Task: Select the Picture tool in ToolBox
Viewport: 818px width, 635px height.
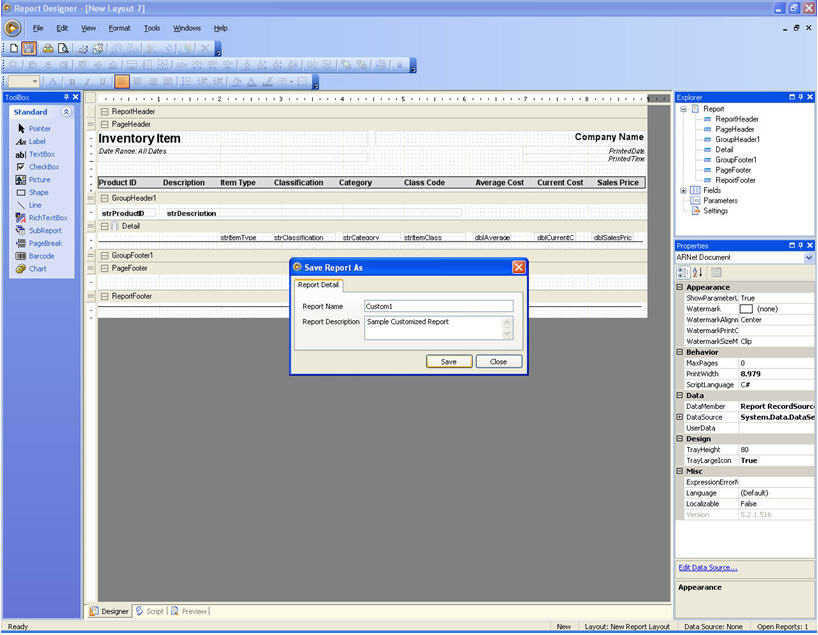Action: click(x=39, y=180)
